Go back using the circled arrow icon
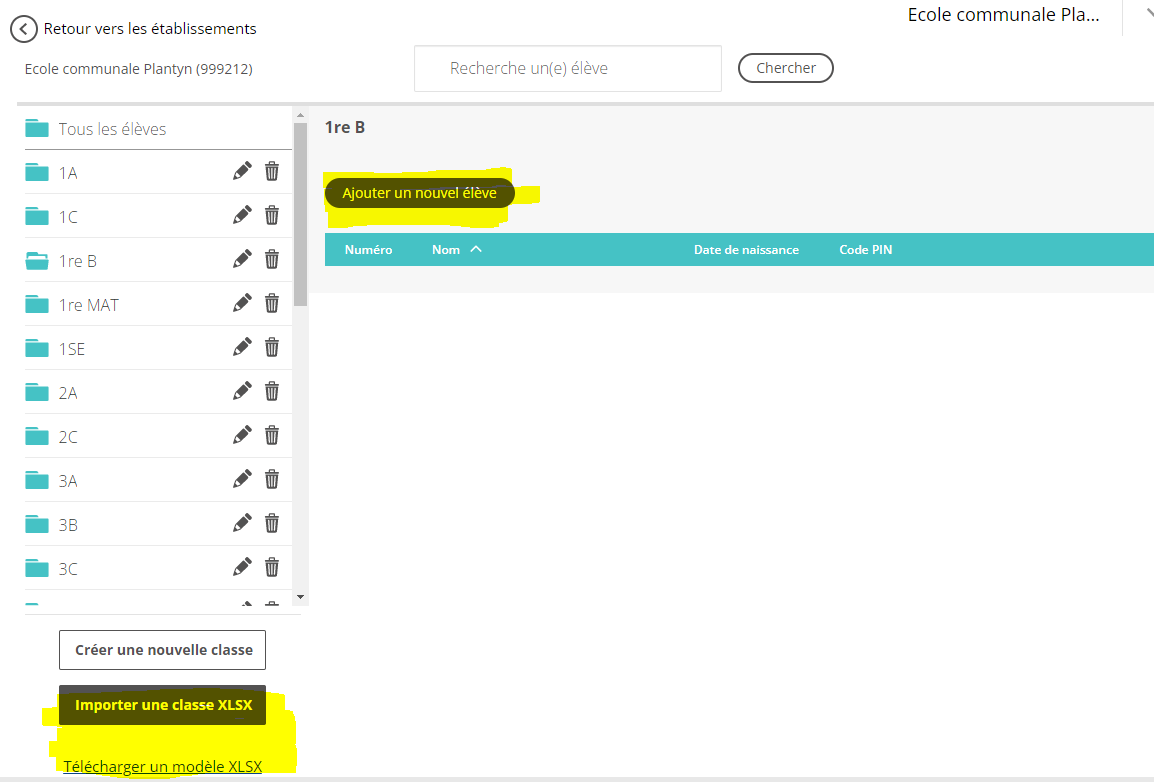 [24, 29]
